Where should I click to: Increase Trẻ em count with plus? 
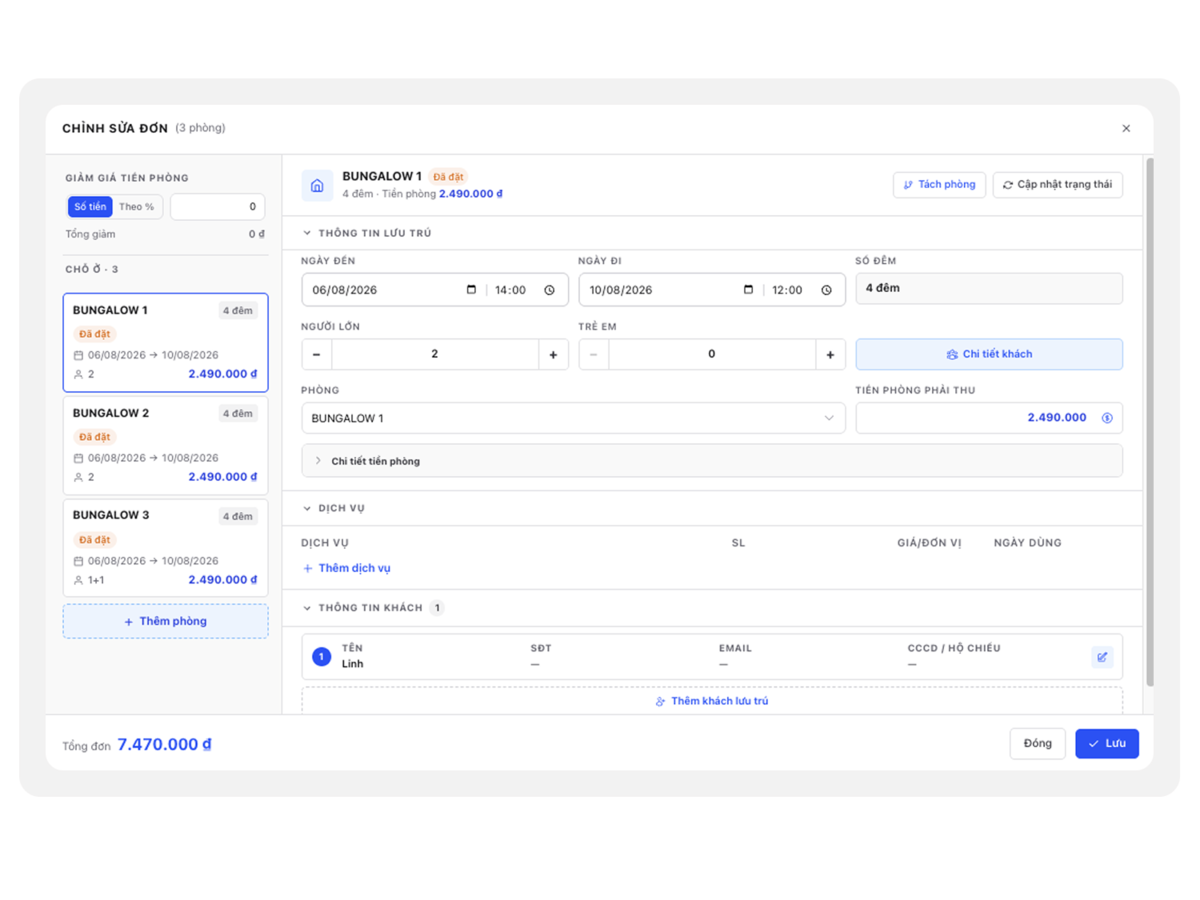coord(830,354)
